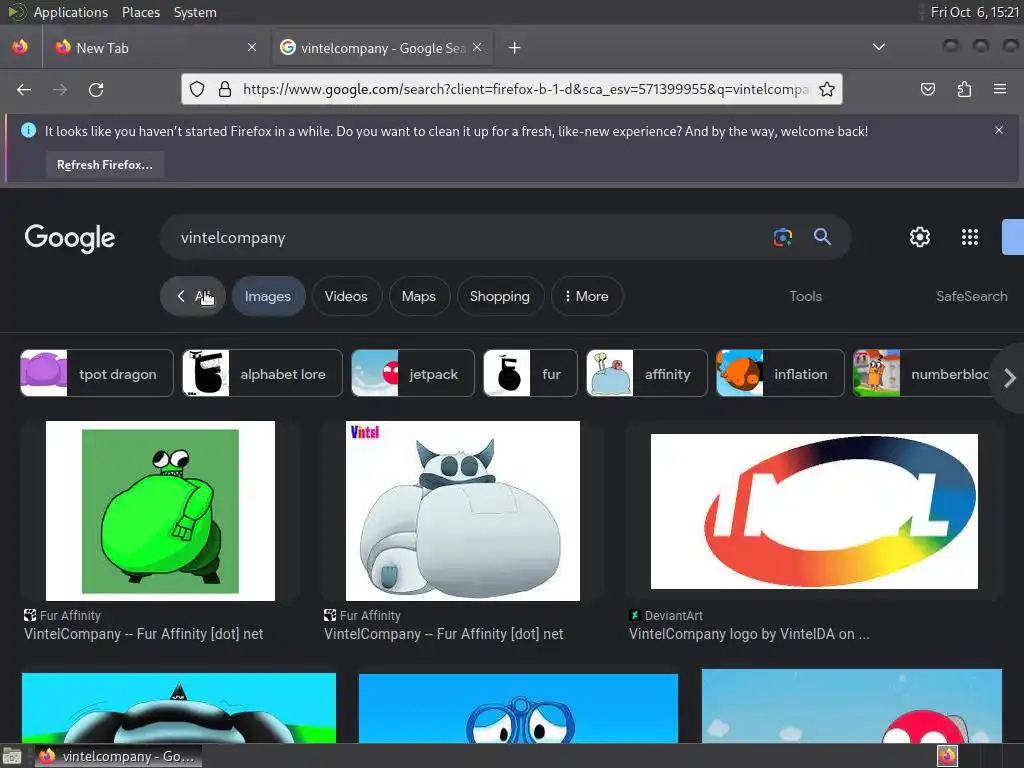1024x768 pixels.
Task: Open the Tools filter options
Action: click(x=805, y=296)
